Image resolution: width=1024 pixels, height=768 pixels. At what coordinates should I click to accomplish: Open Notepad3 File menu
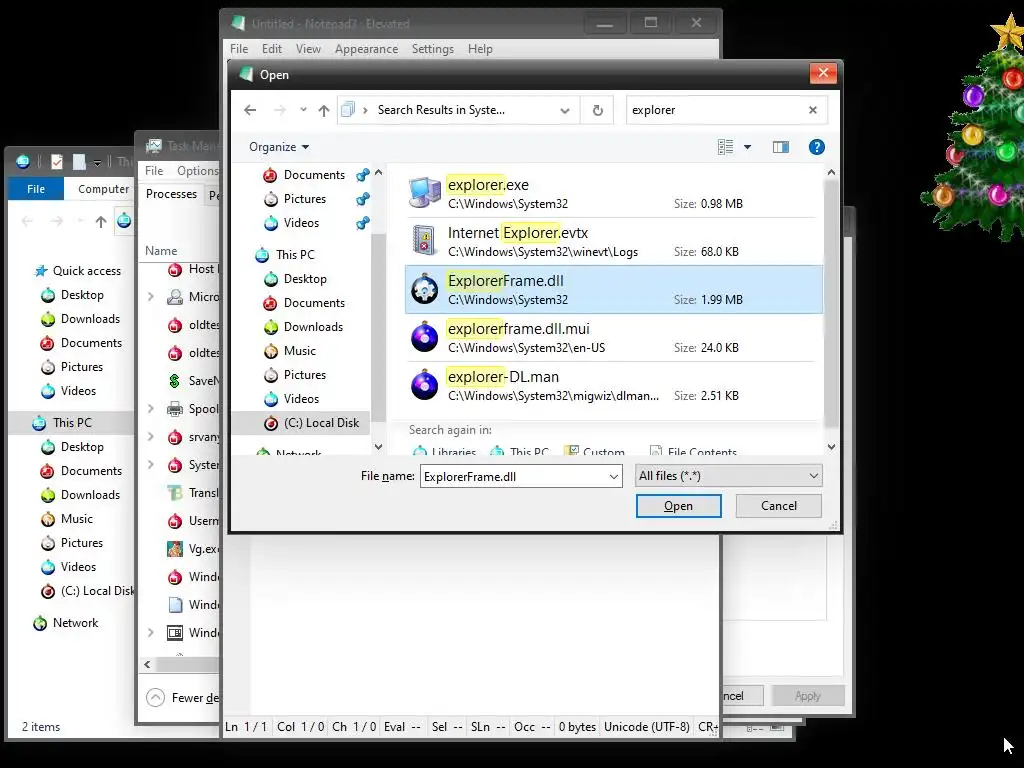pos(239,49)
